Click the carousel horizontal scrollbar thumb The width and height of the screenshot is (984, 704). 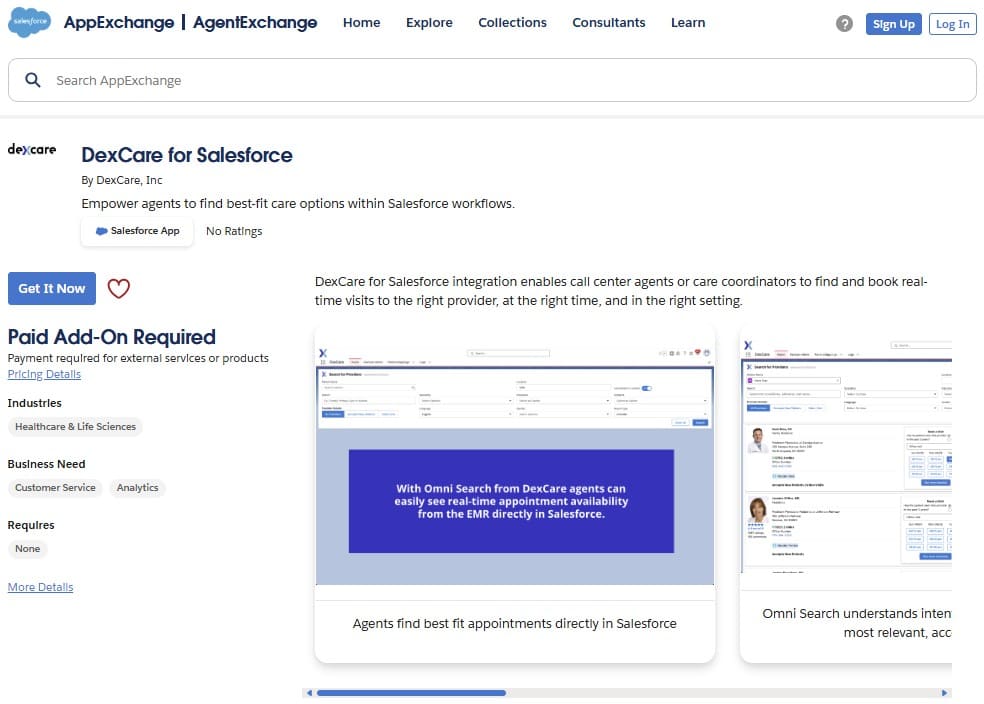pos(411,693)
